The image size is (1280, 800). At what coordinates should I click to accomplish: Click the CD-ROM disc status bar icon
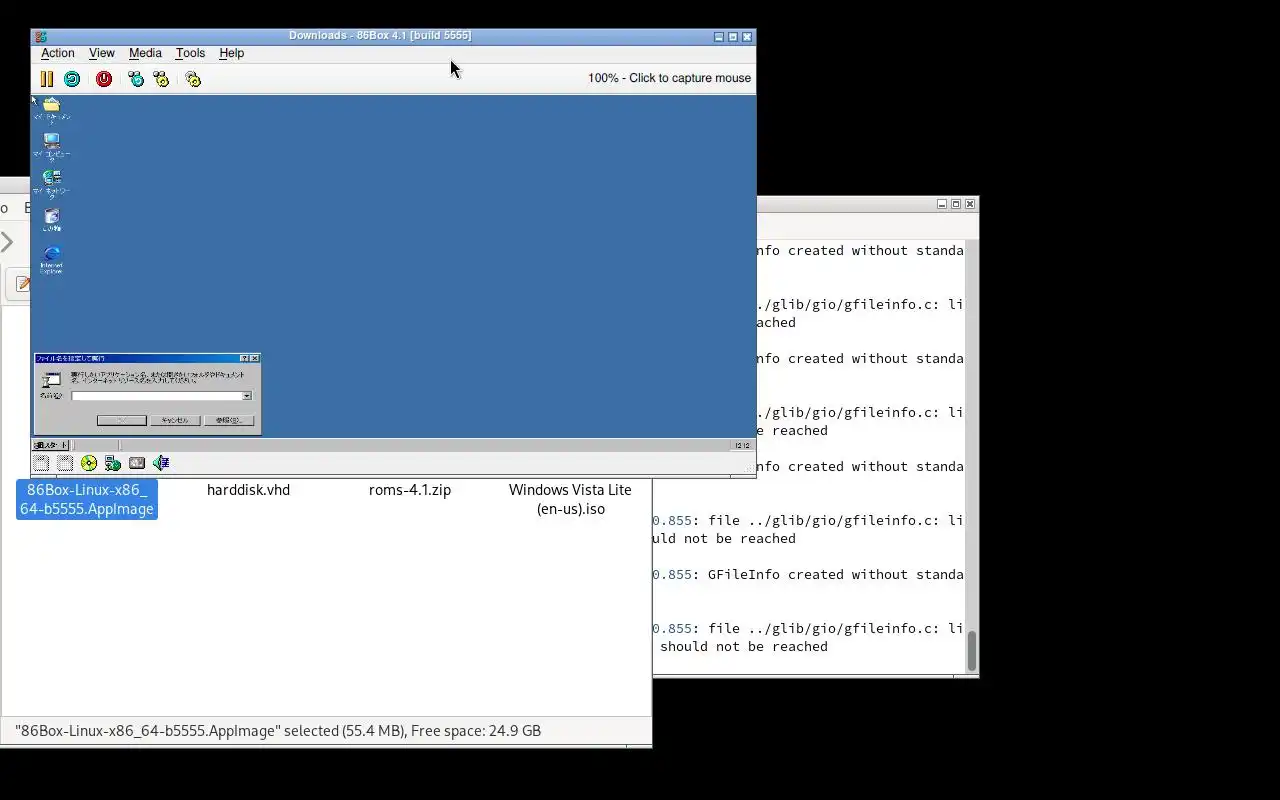tap(89, 463)
